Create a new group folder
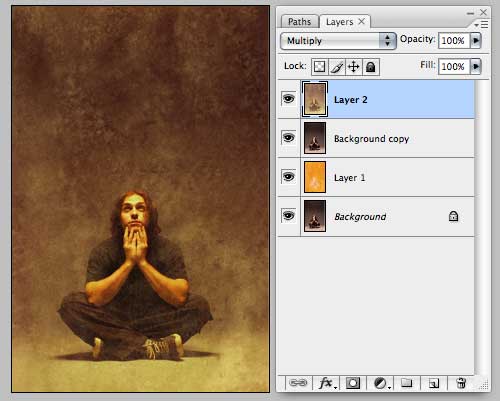 click(x=406, y=383)
